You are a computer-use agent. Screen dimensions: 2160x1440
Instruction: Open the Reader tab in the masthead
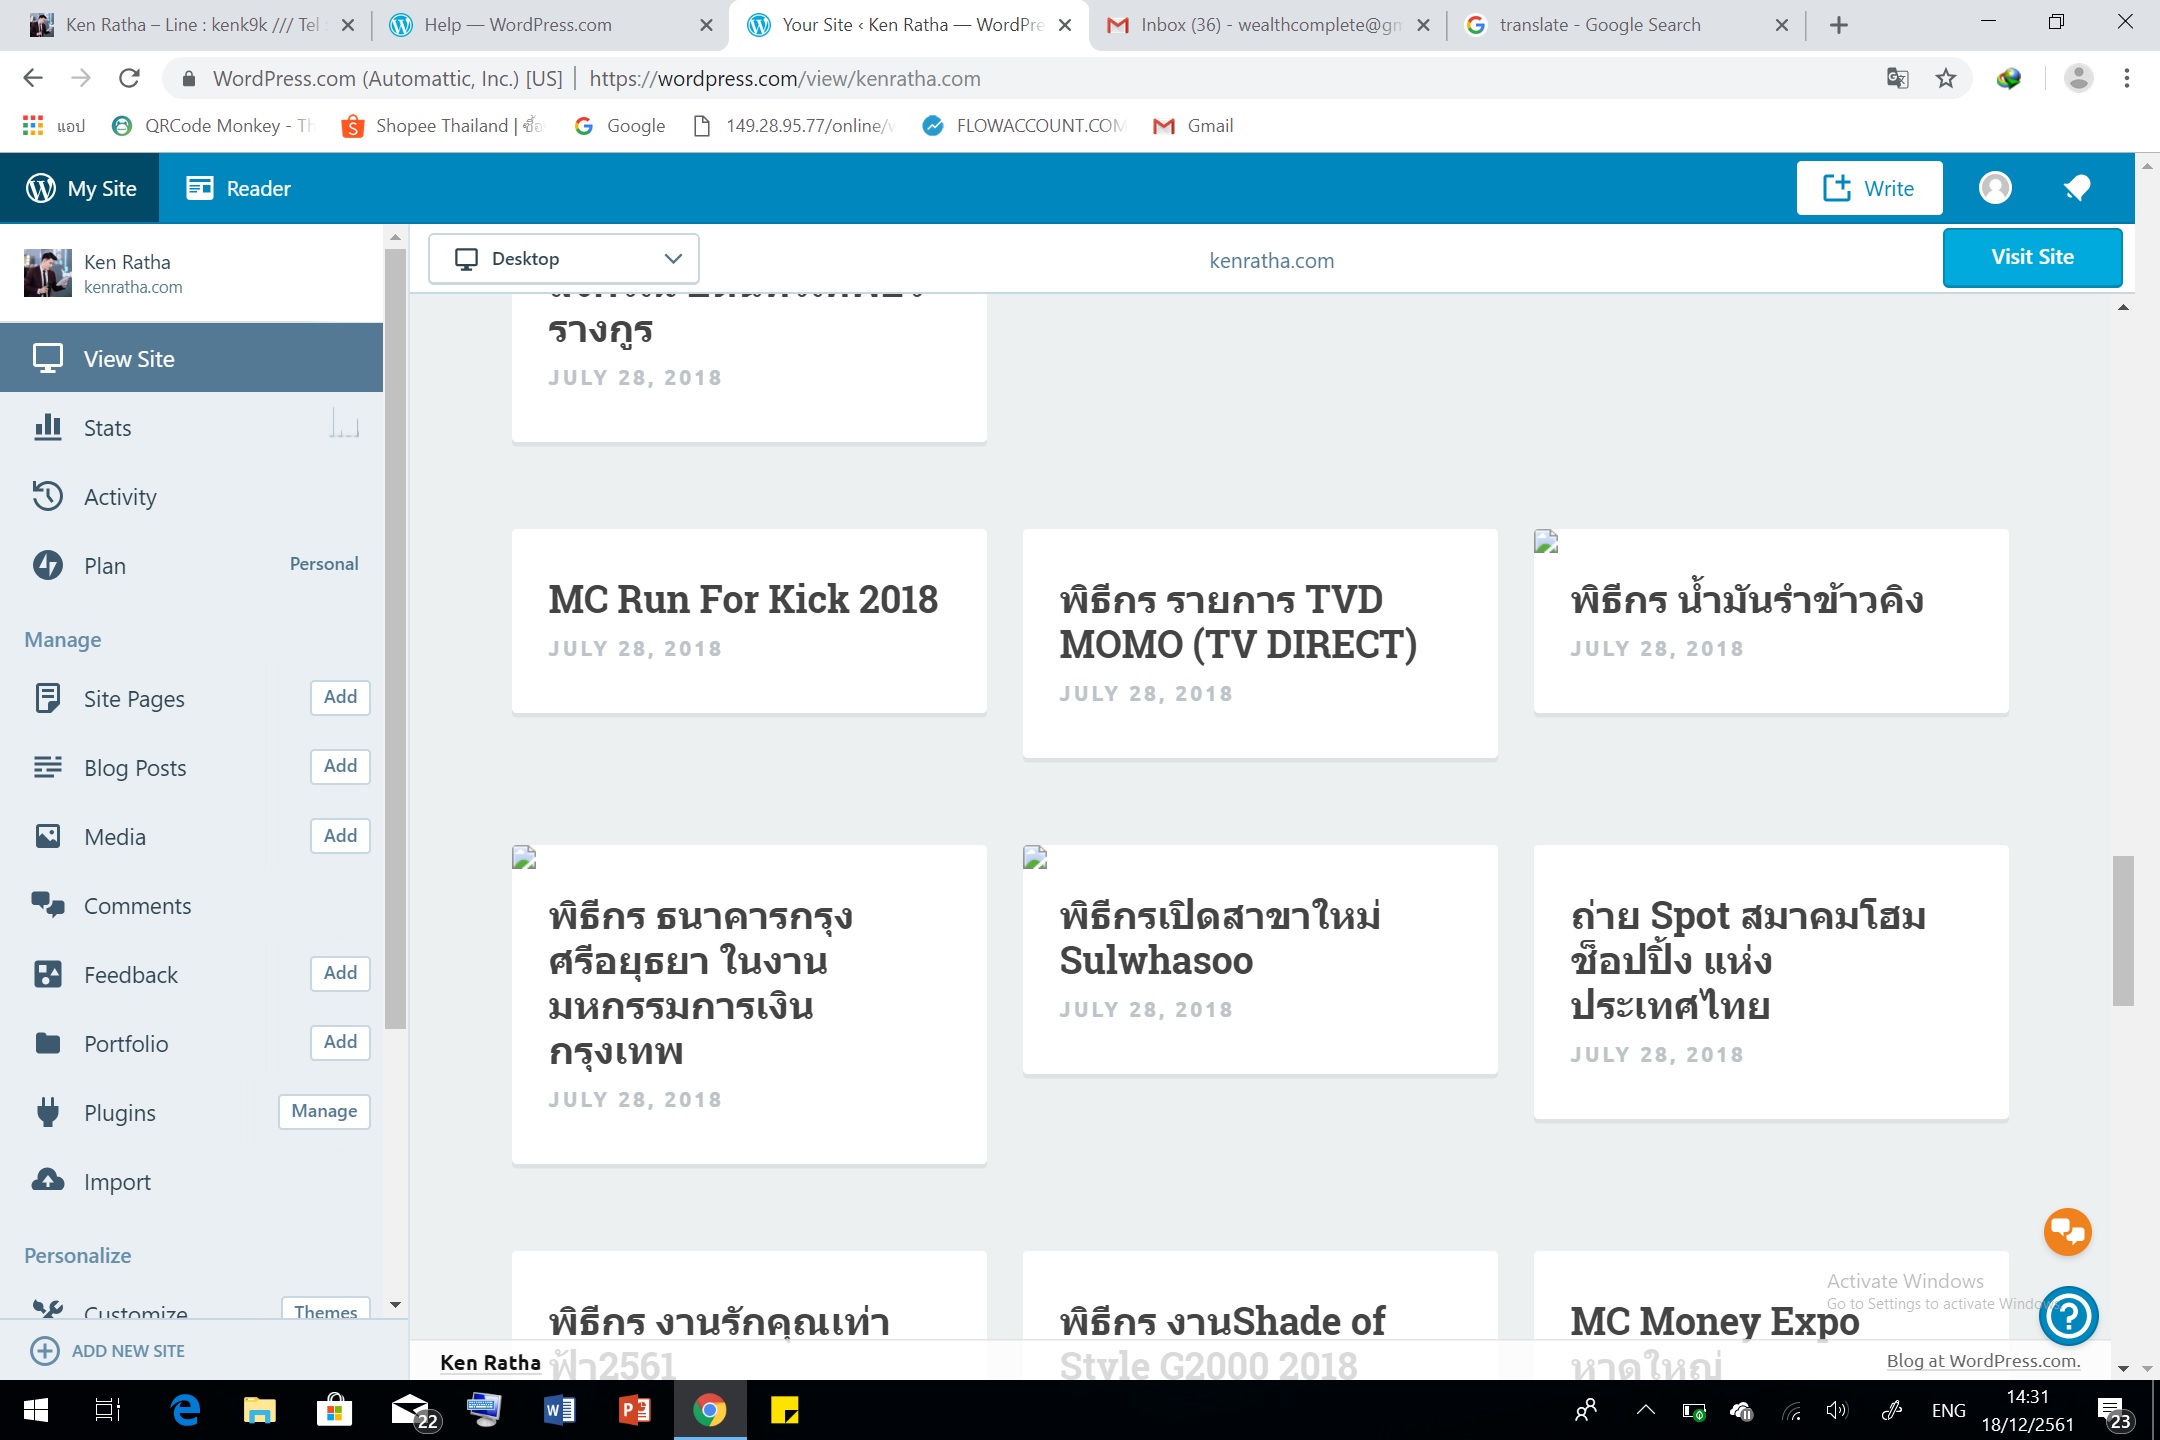point(239,188)
